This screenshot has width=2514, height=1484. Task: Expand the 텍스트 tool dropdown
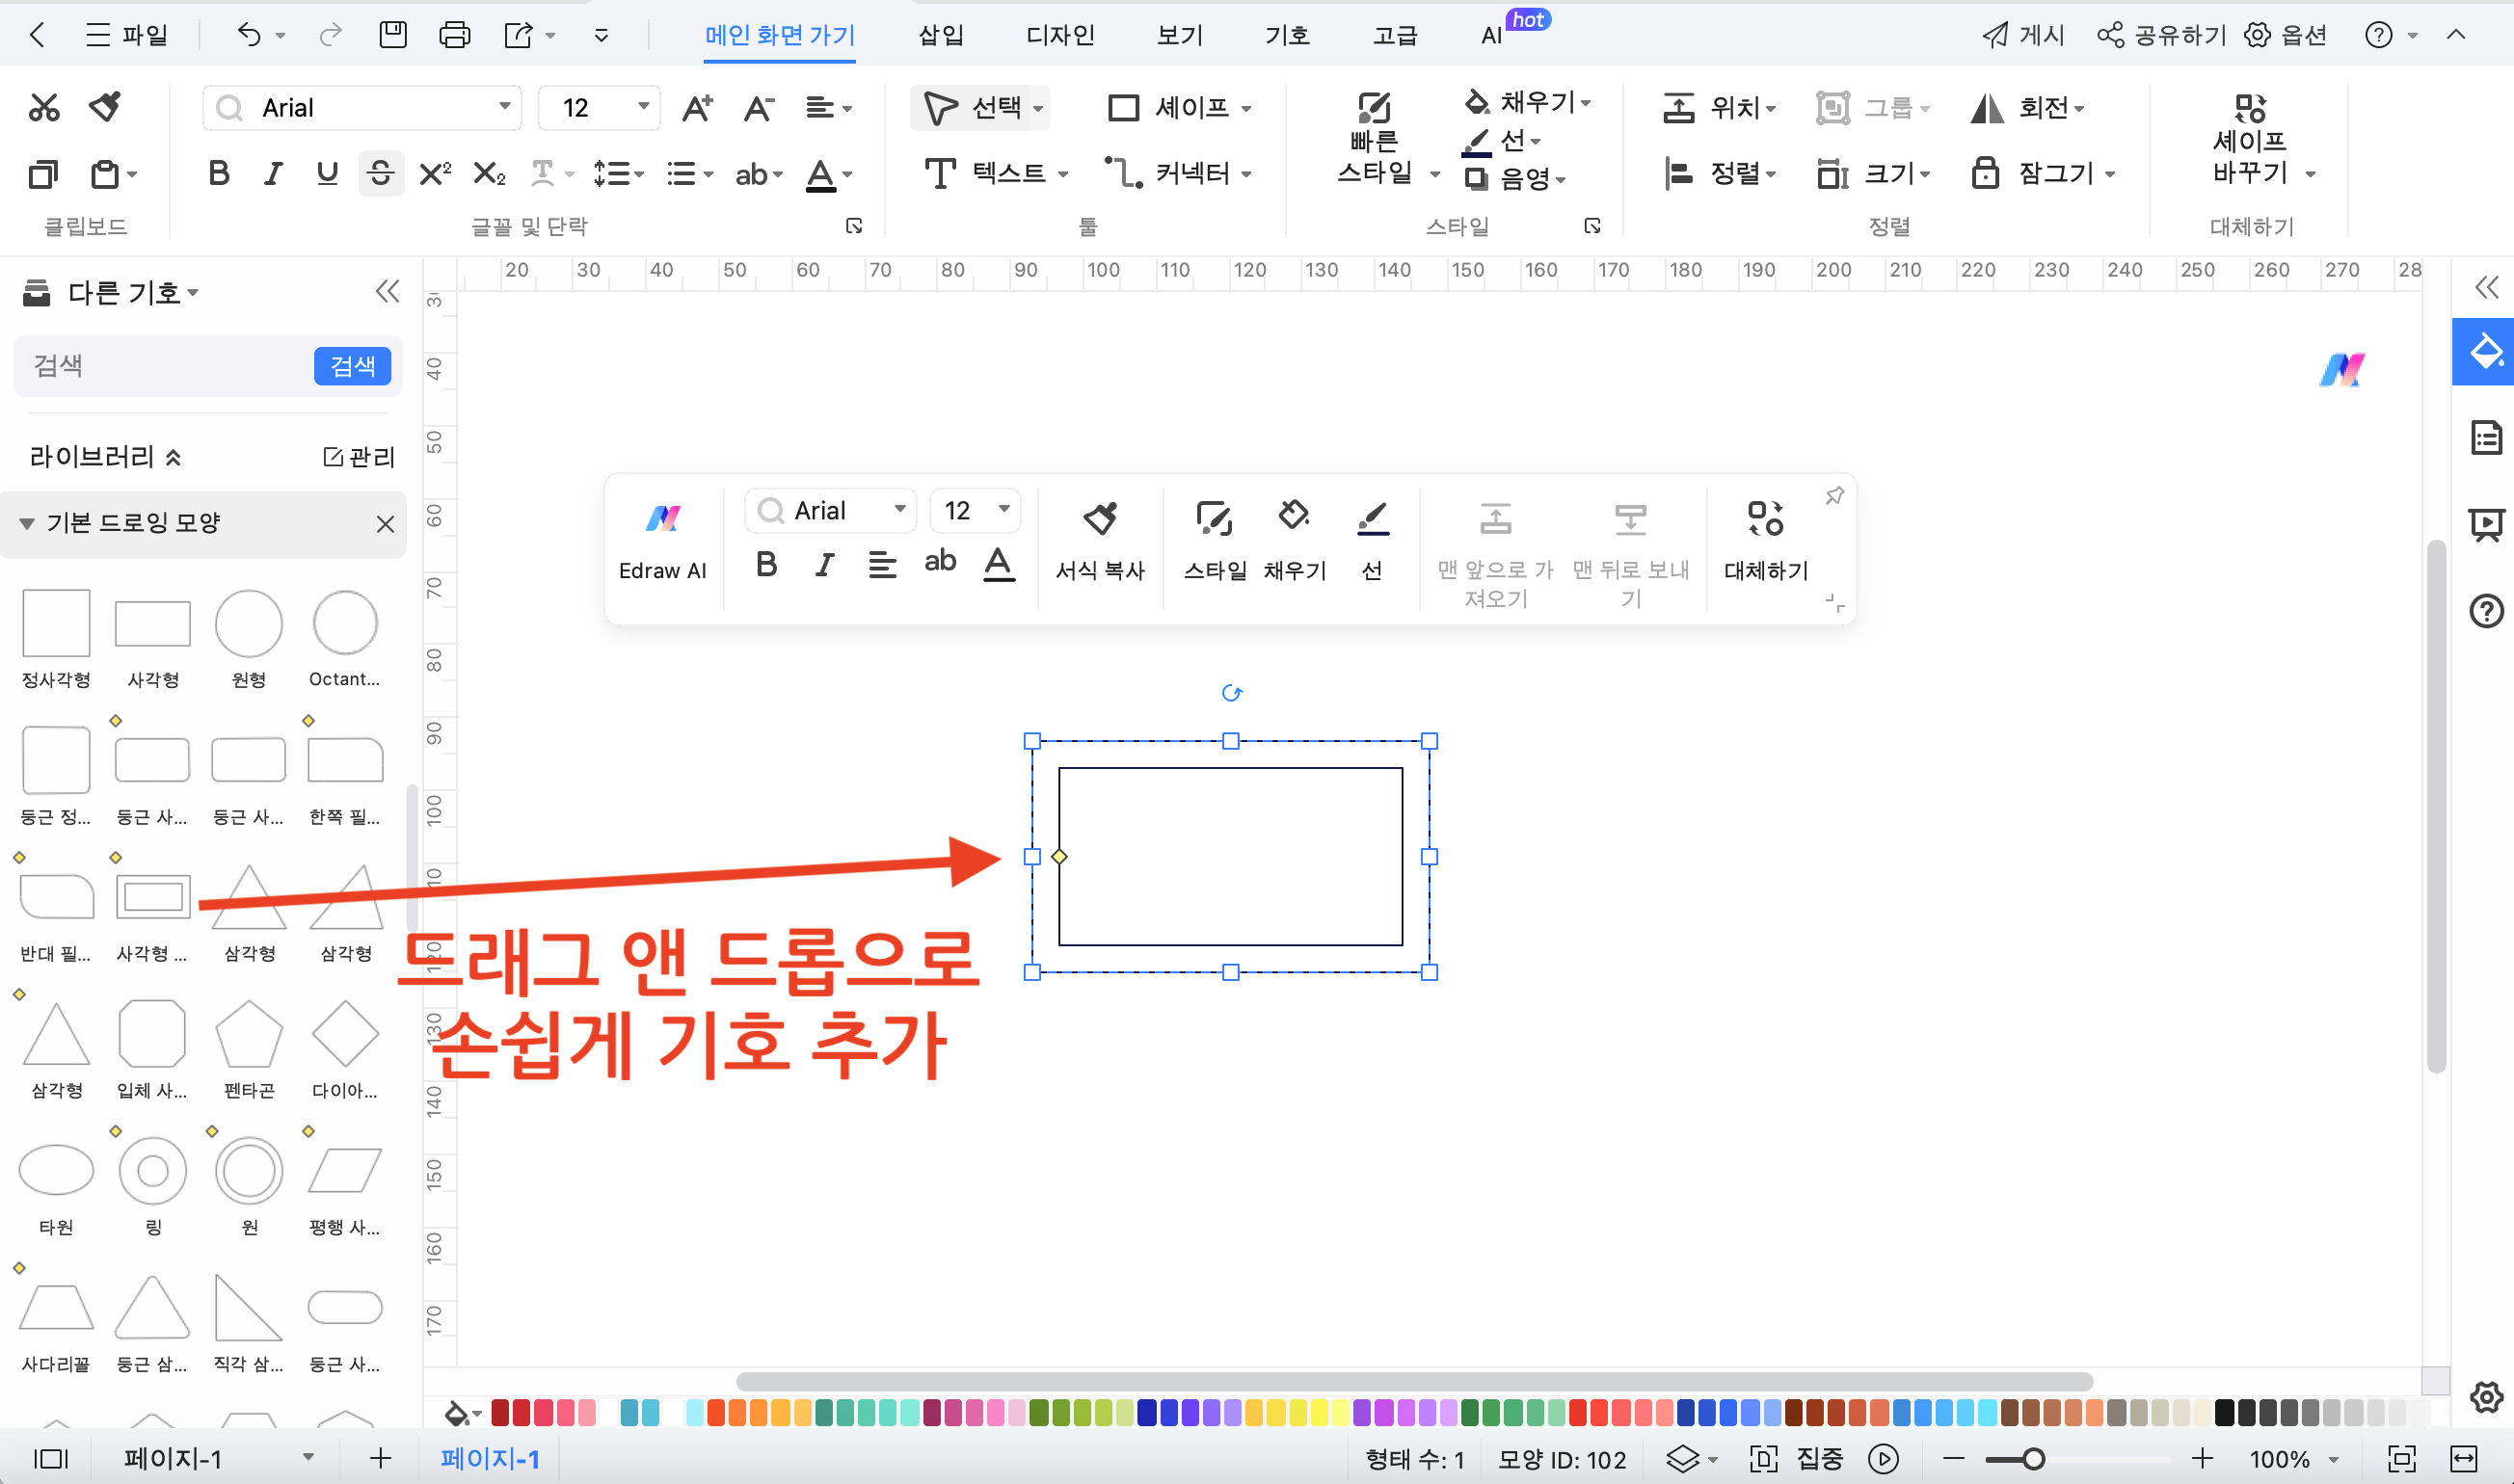click(x=1063, y=174)
